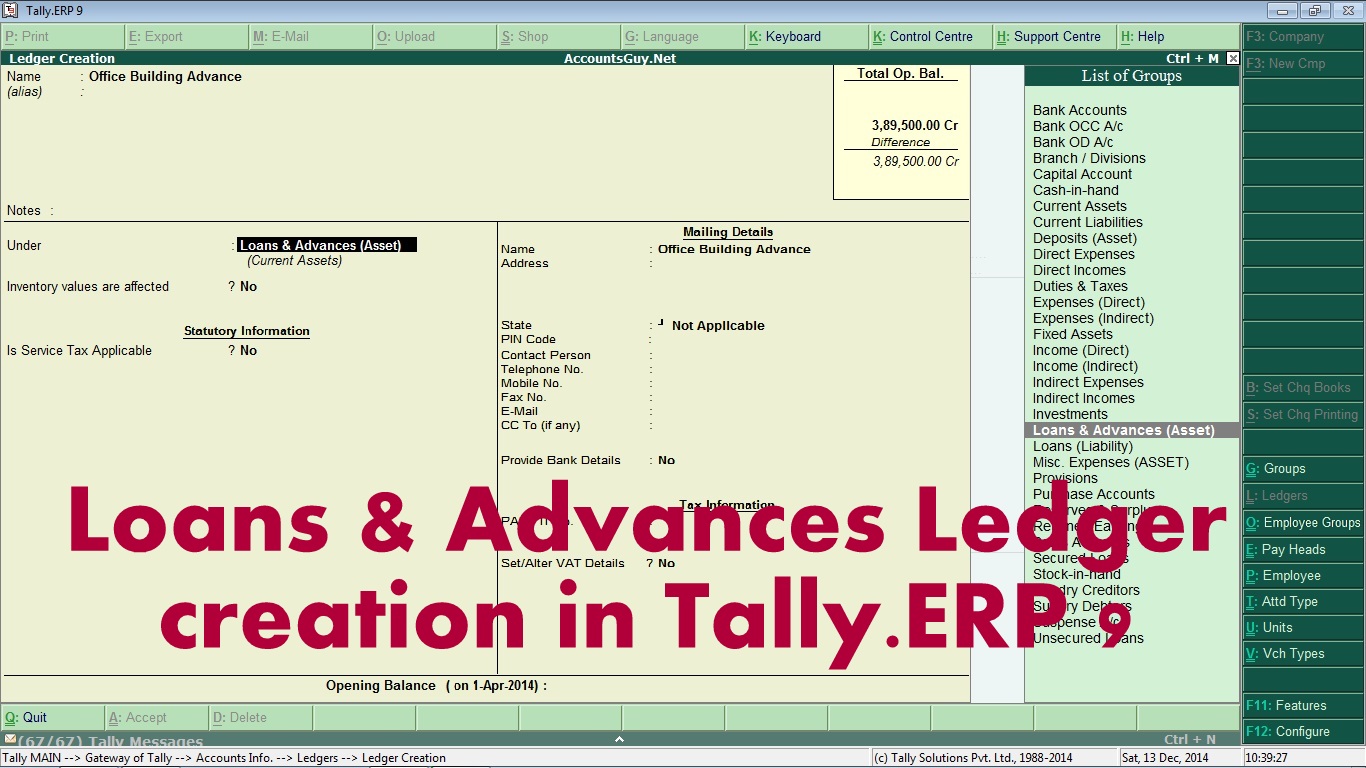
Task: Select 'Direct Incomes' in List of Groups
Action: pyautogui.click(x=1079, y=271)
